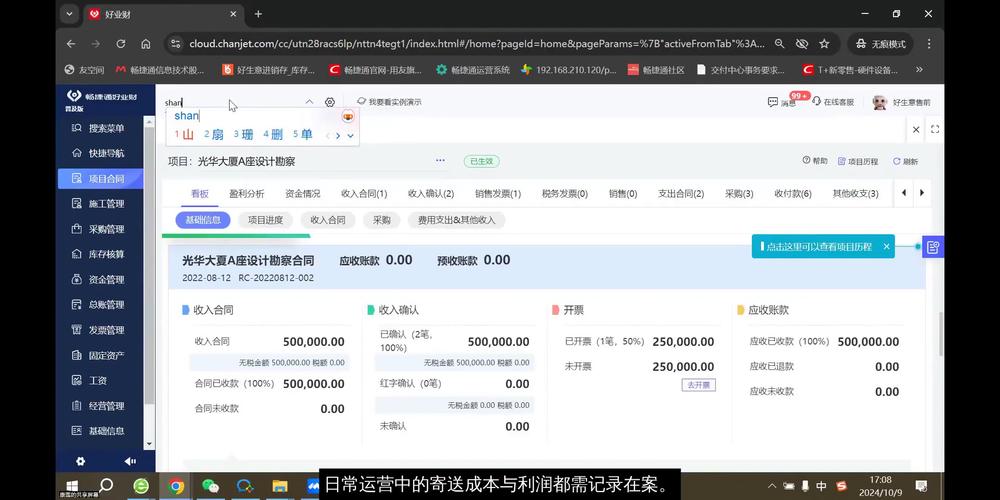Open 资金管理 module
This screenshot has height=500, width=1000.
coord(99,279)
